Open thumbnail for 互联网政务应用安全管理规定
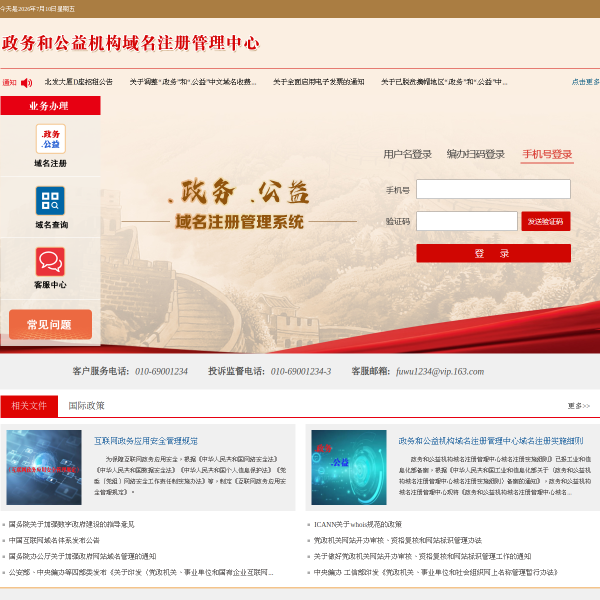 (x=44, y=467)
